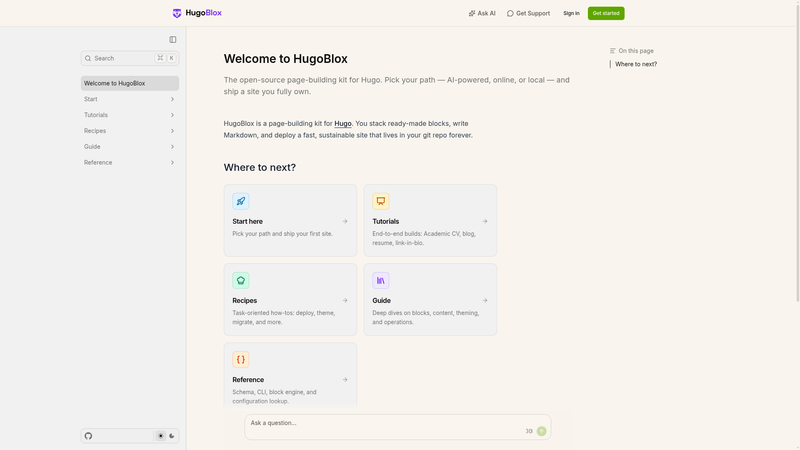
Task: Open Ask AI sparkle icon
Action: pyautogui.click(x=472, y=13)
